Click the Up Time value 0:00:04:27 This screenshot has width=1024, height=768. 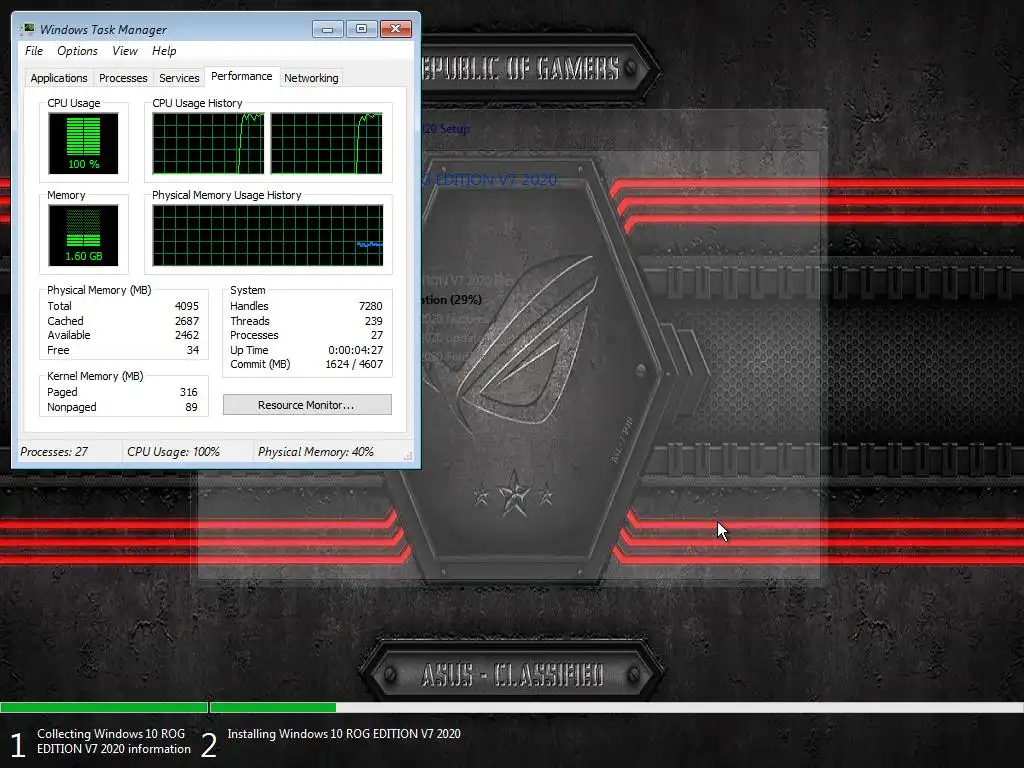[x=355, y=350]
